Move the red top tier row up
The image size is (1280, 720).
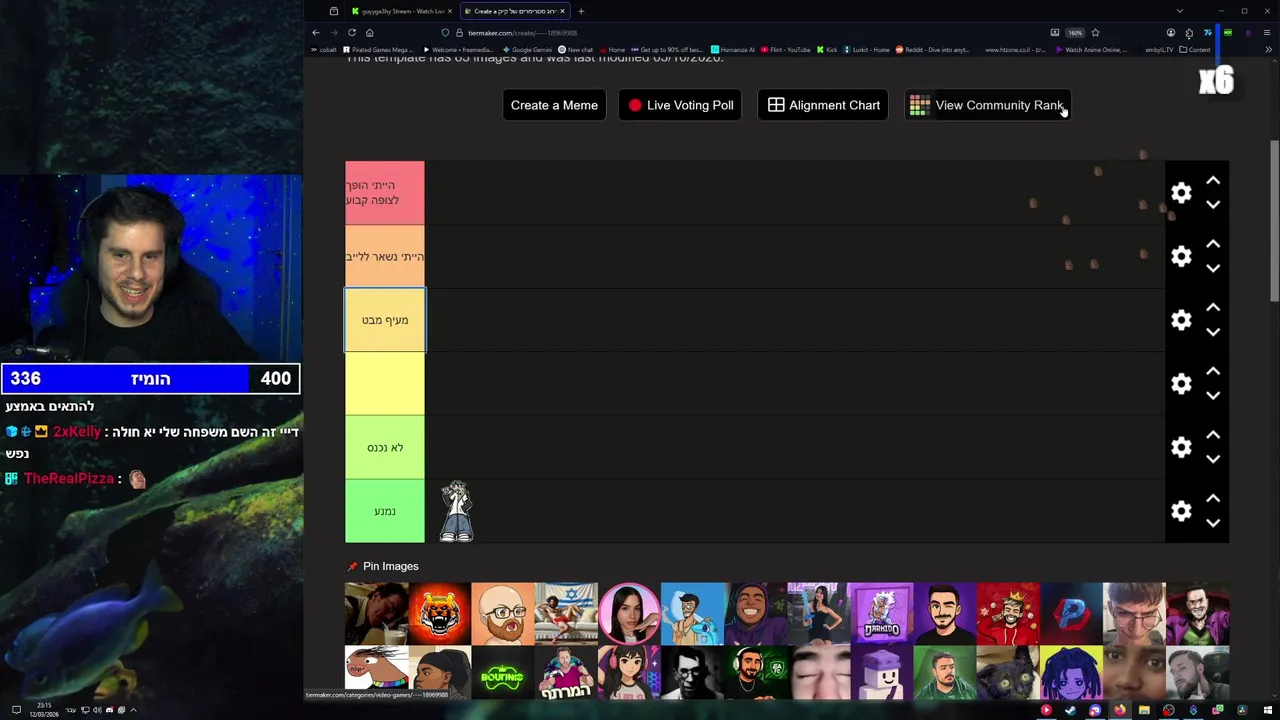(x=1213, y=181)
